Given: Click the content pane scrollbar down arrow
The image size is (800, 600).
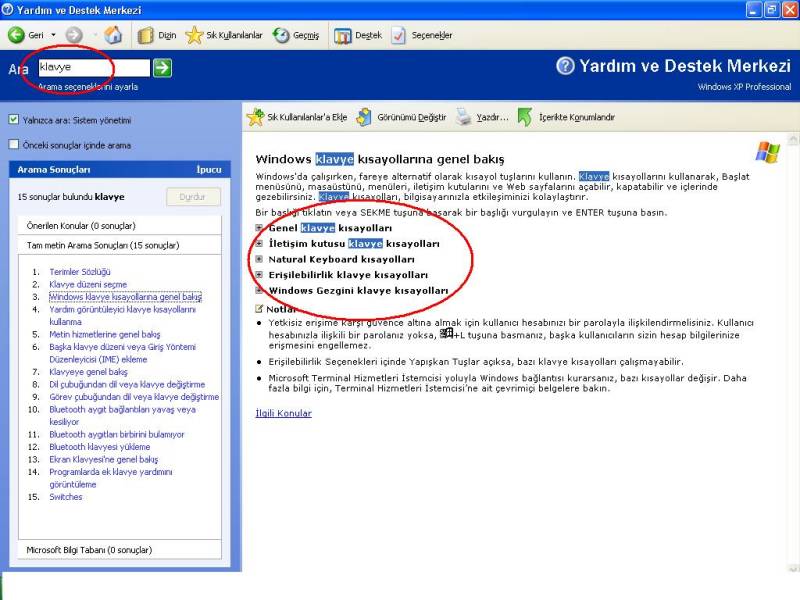Looking at the screenshot, I should (x=793, y=568).
